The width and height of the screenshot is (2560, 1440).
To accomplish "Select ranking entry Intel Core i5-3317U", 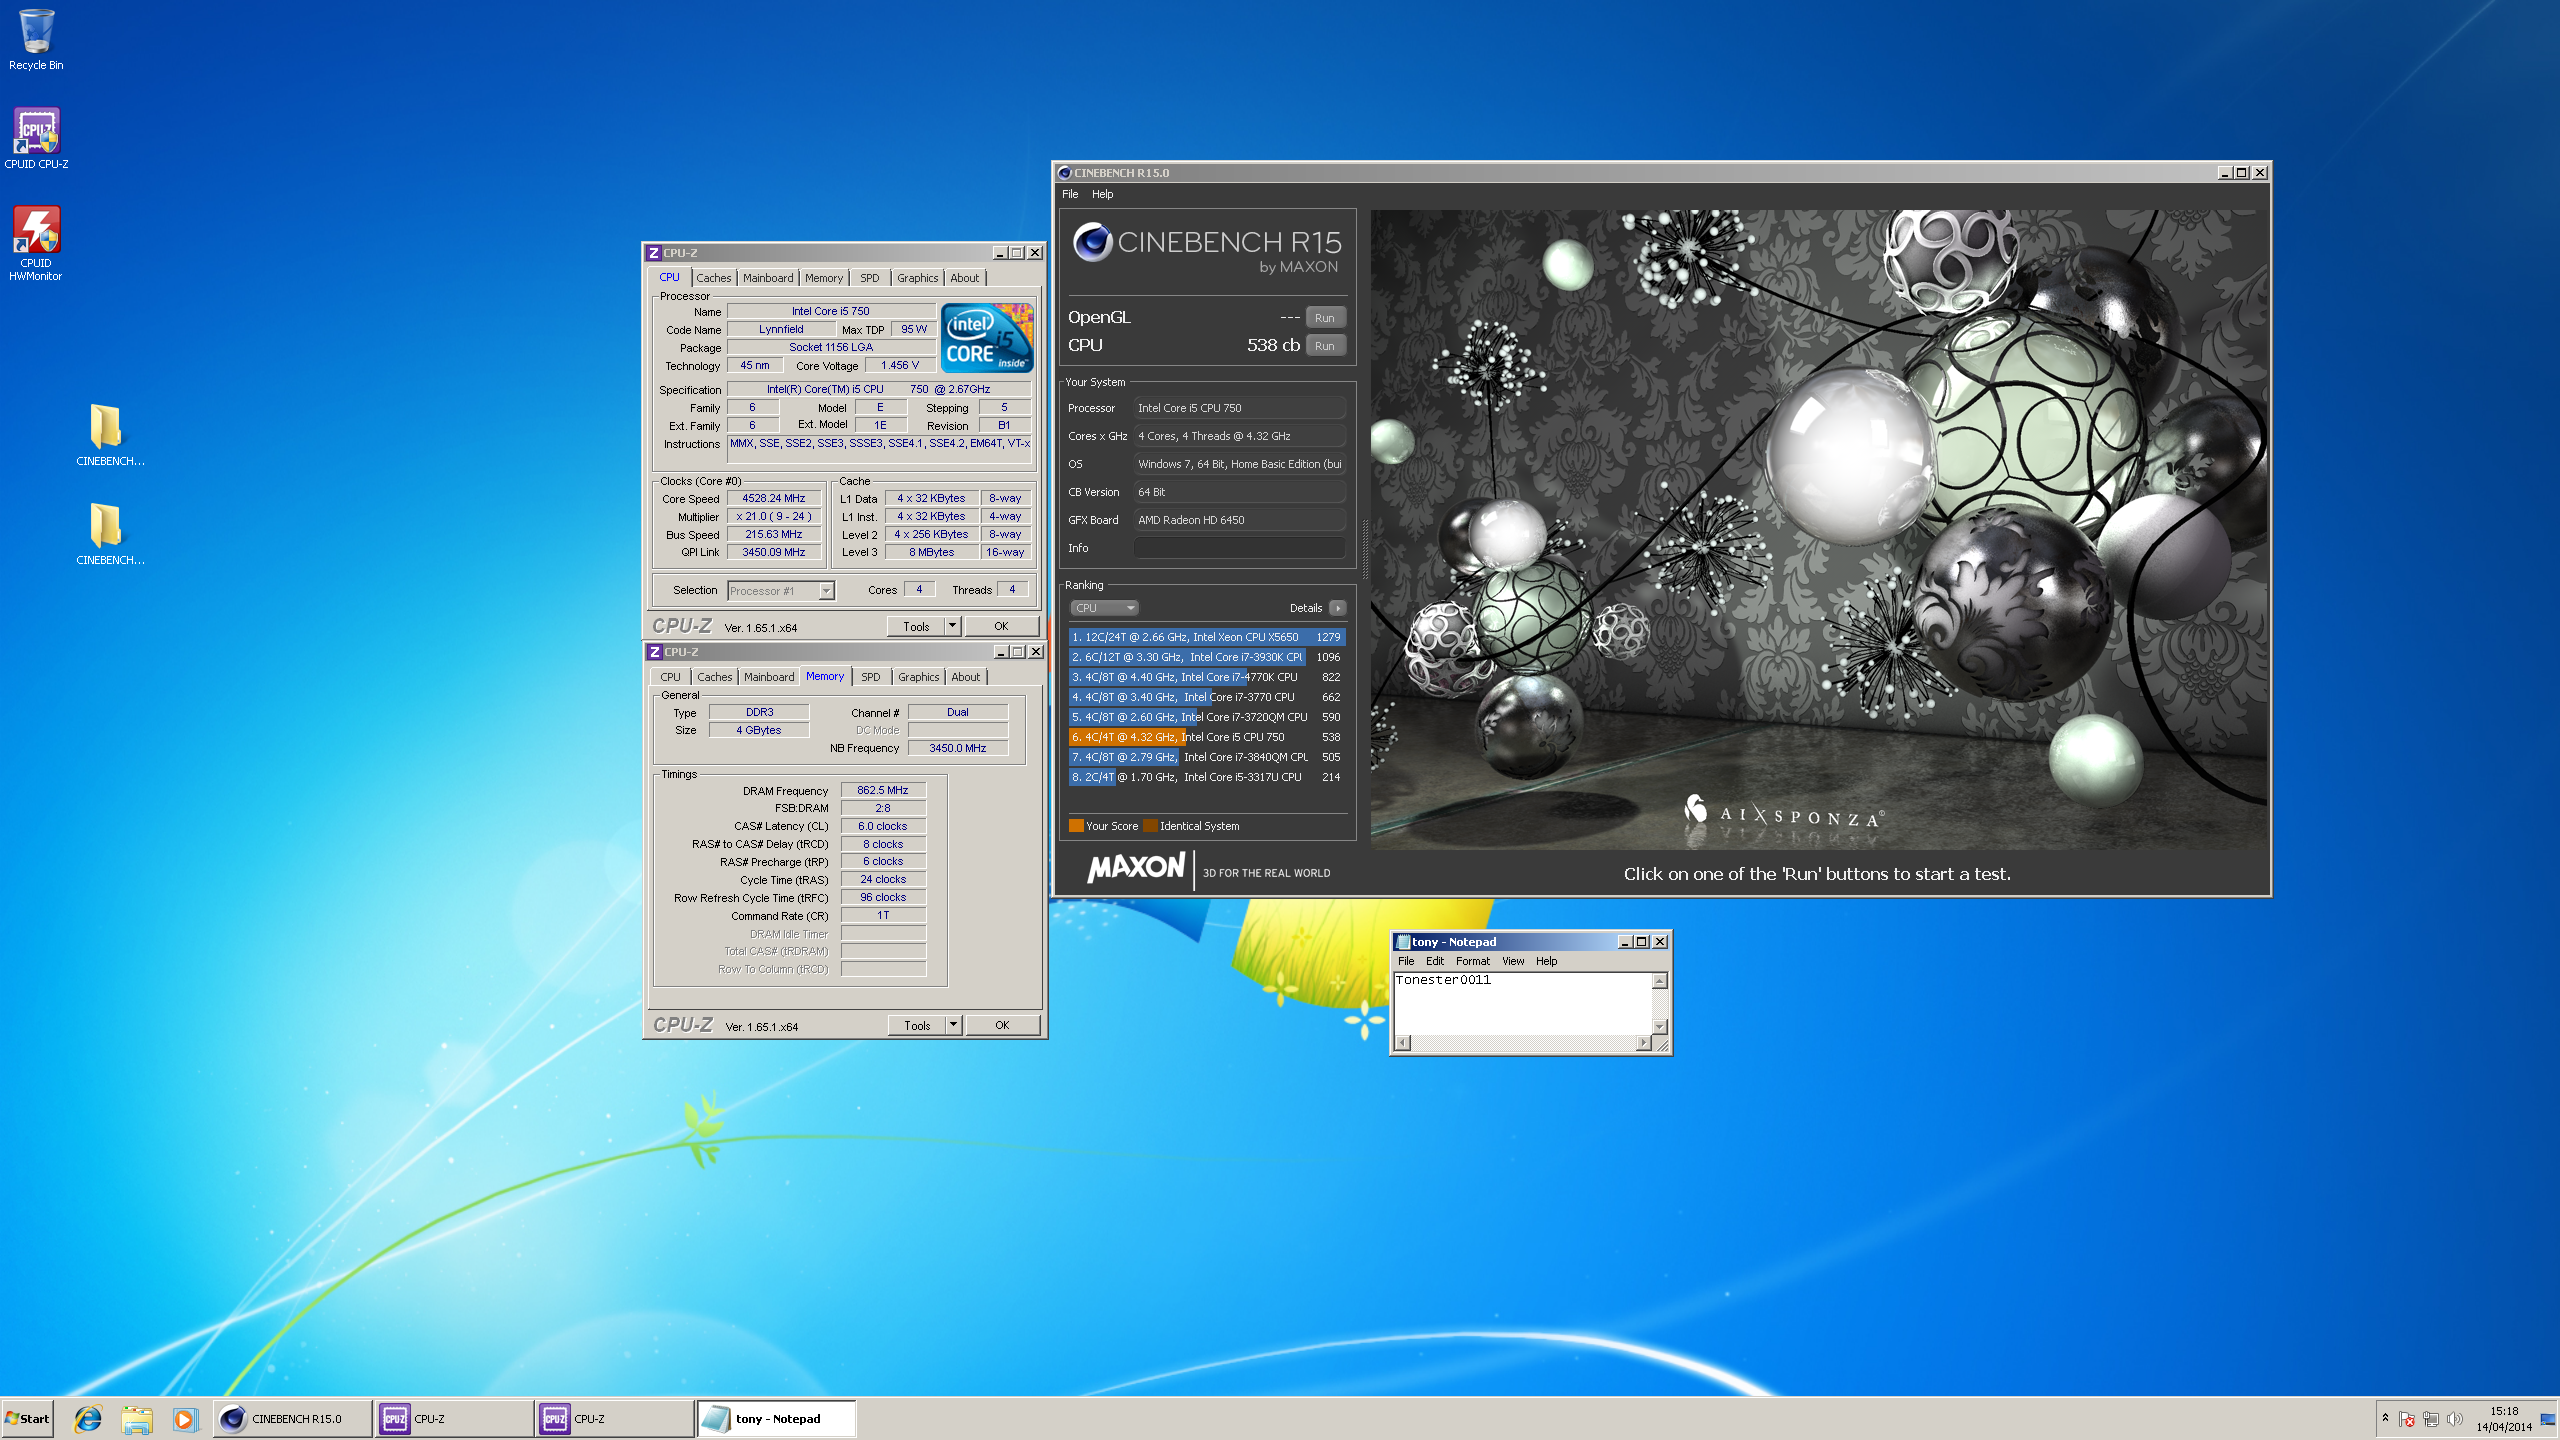I will pos(1206,777).
